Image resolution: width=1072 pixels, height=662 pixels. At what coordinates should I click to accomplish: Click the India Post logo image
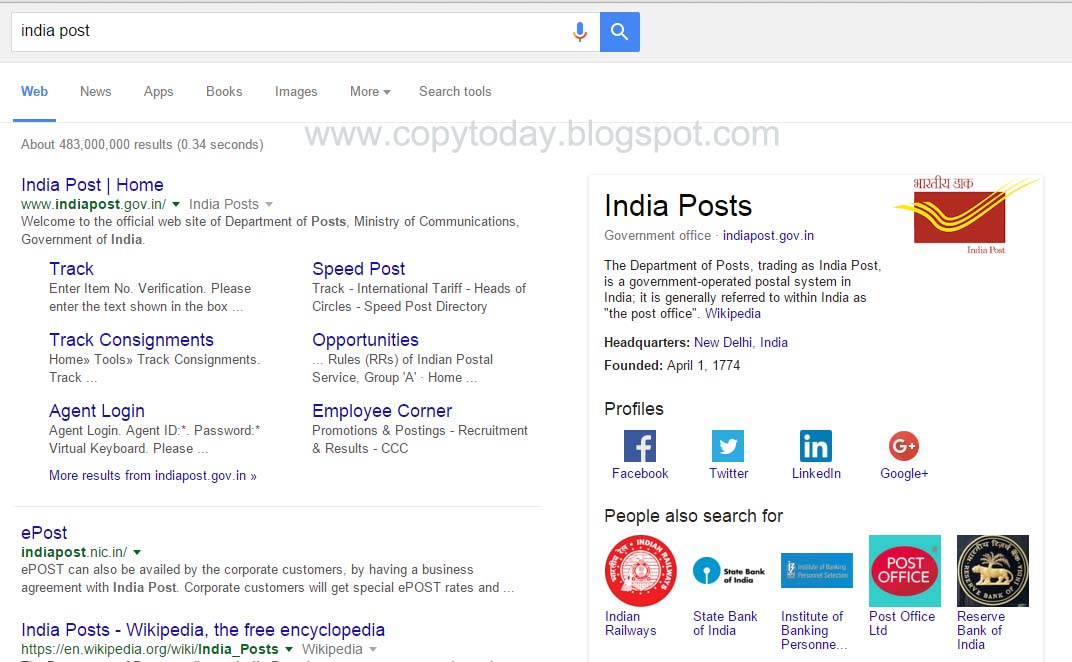(966, 215)
